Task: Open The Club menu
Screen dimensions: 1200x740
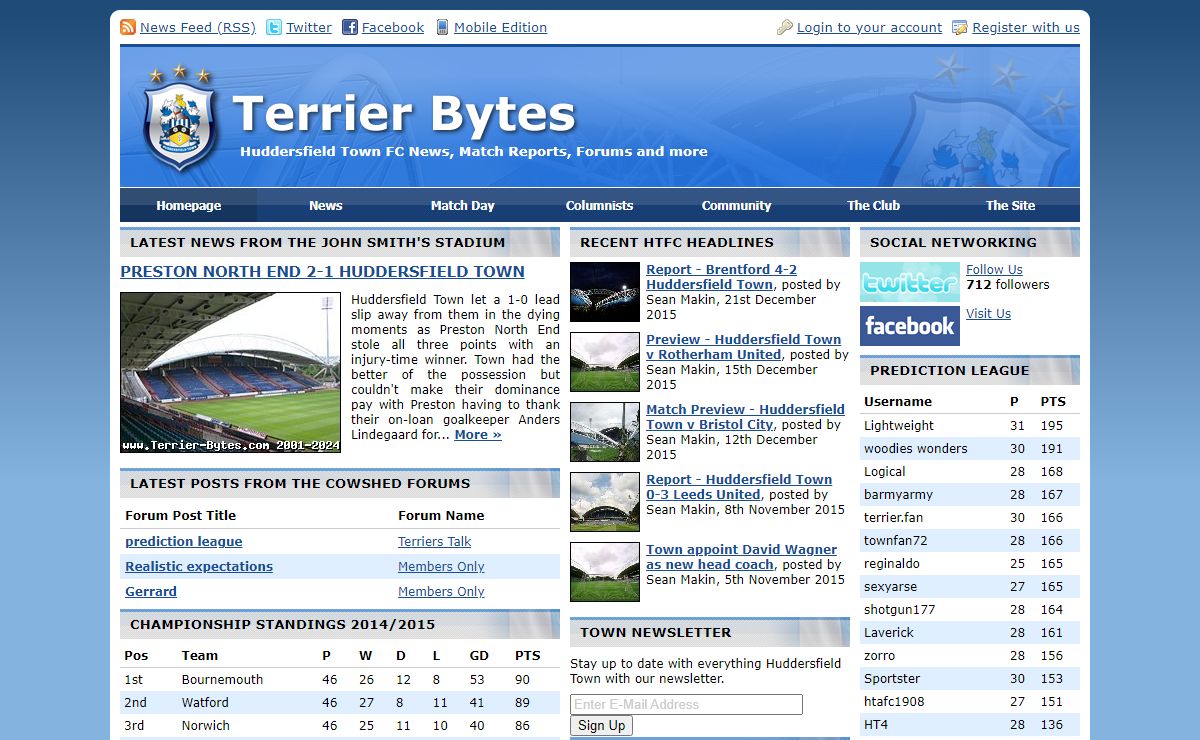Action: (873, 205)
